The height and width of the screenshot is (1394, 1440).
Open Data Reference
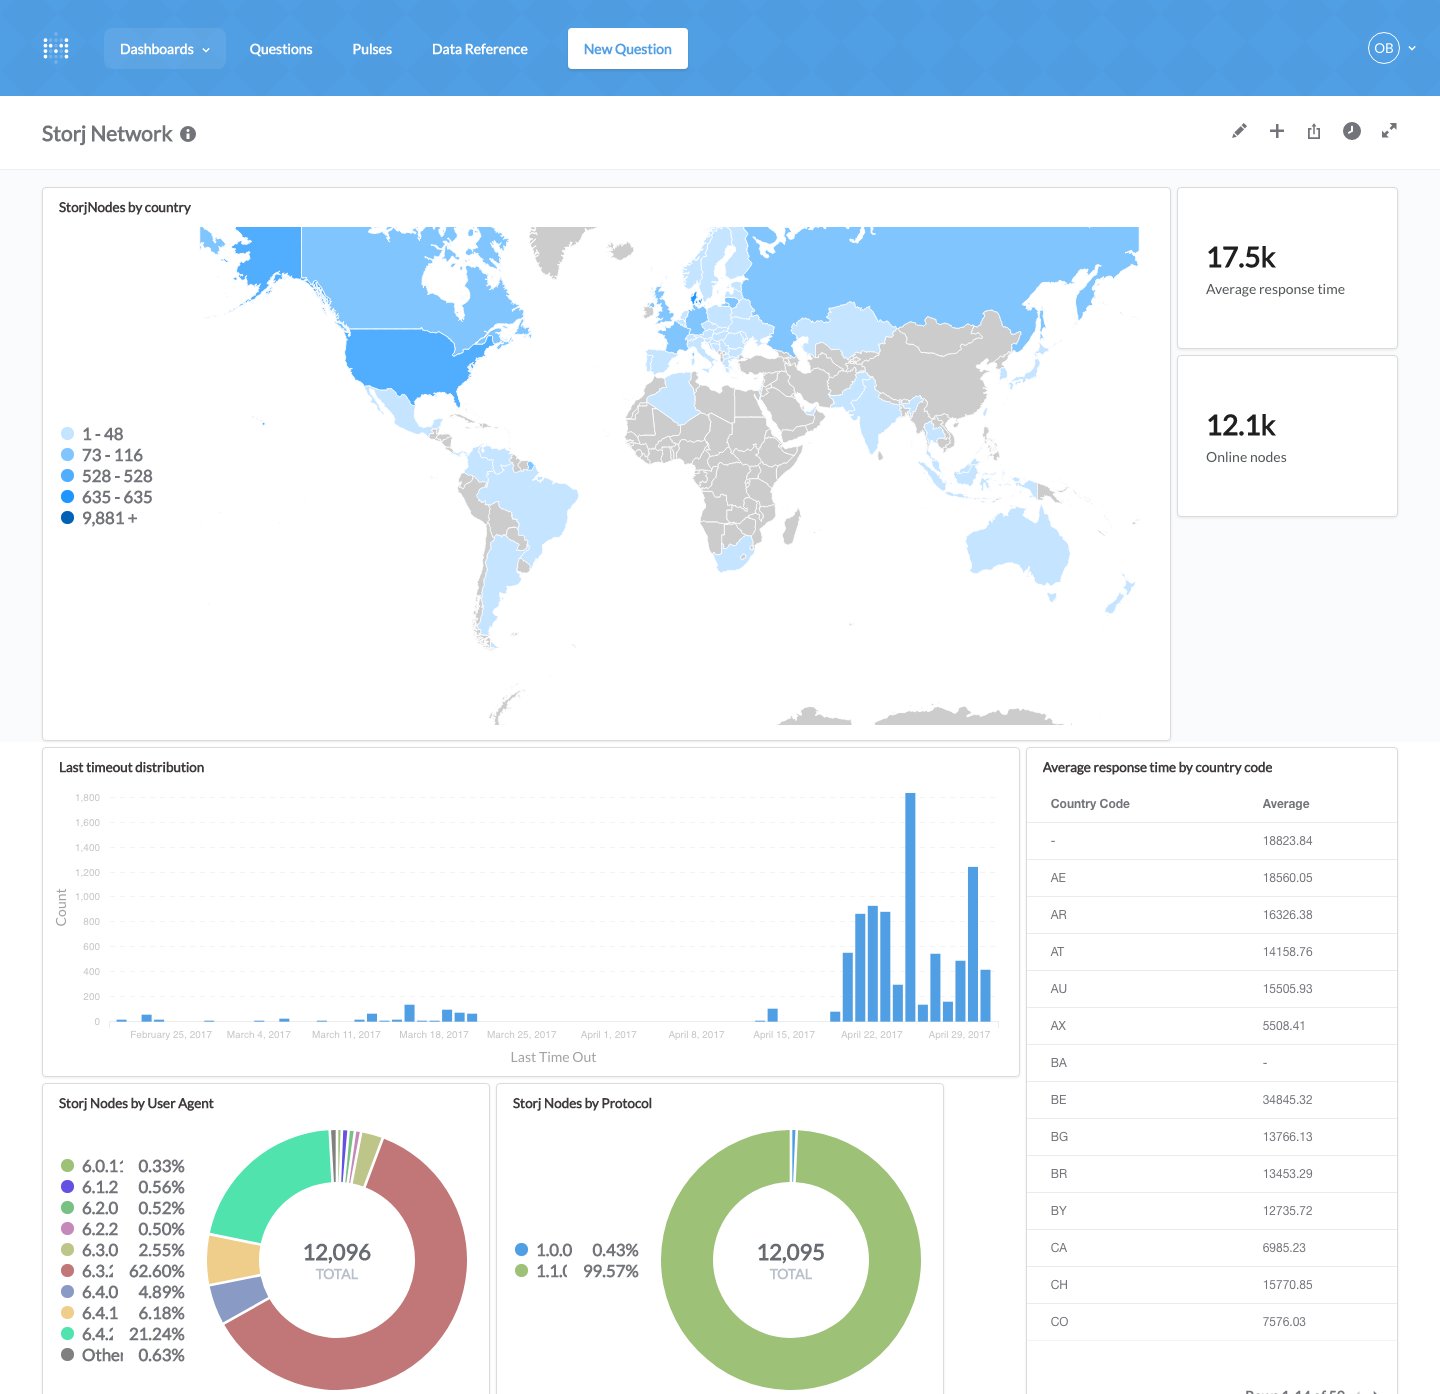480,49
